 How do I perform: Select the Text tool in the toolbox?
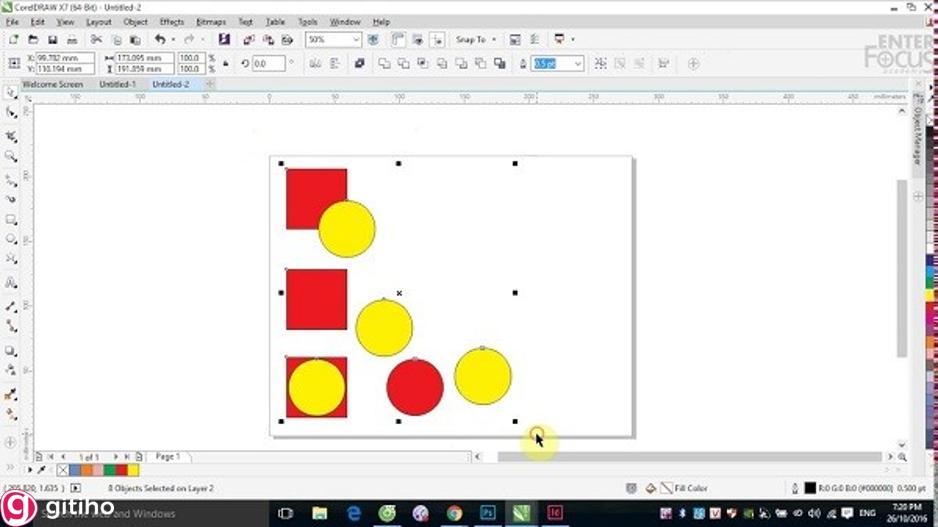(x=11, y=282)
